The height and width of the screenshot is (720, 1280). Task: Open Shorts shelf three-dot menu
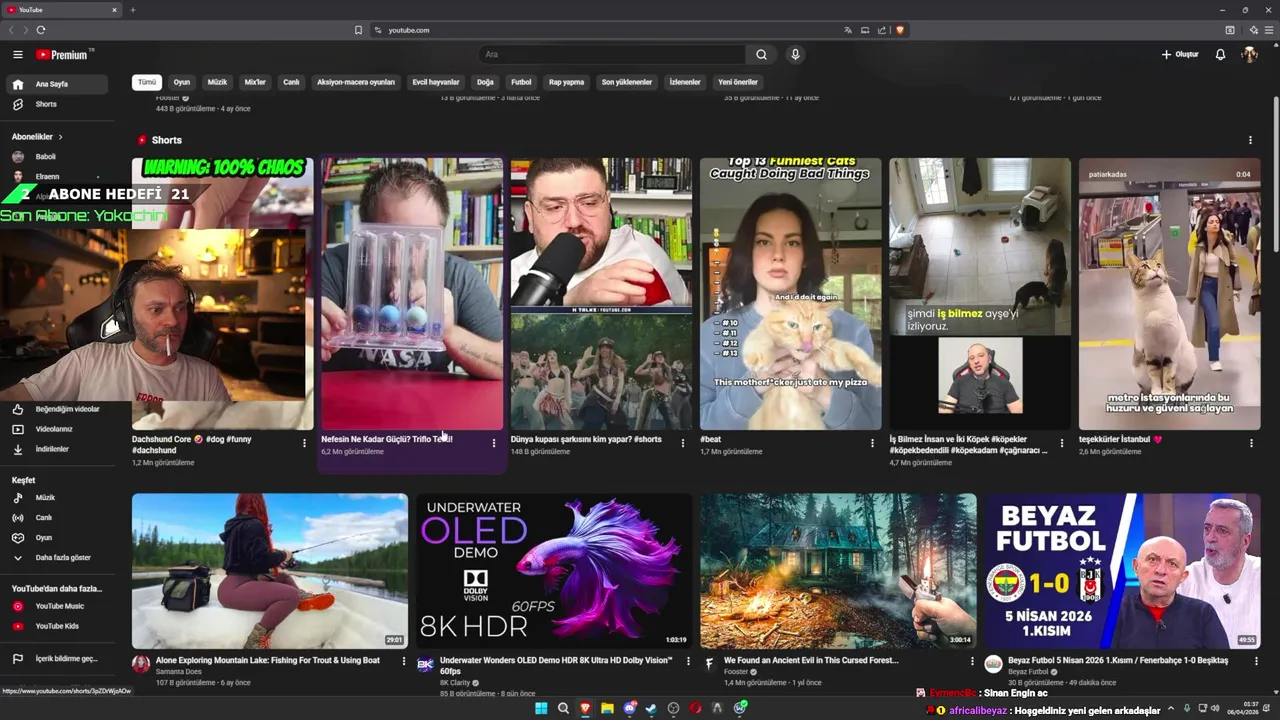click(1250, 140)
